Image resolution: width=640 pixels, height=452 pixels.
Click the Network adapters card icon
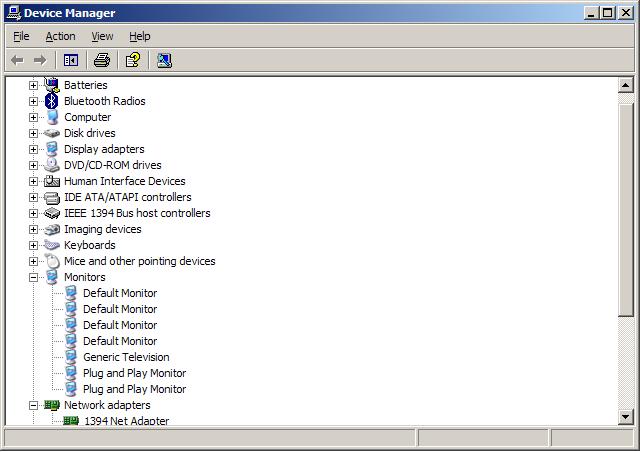coord(52,405)
